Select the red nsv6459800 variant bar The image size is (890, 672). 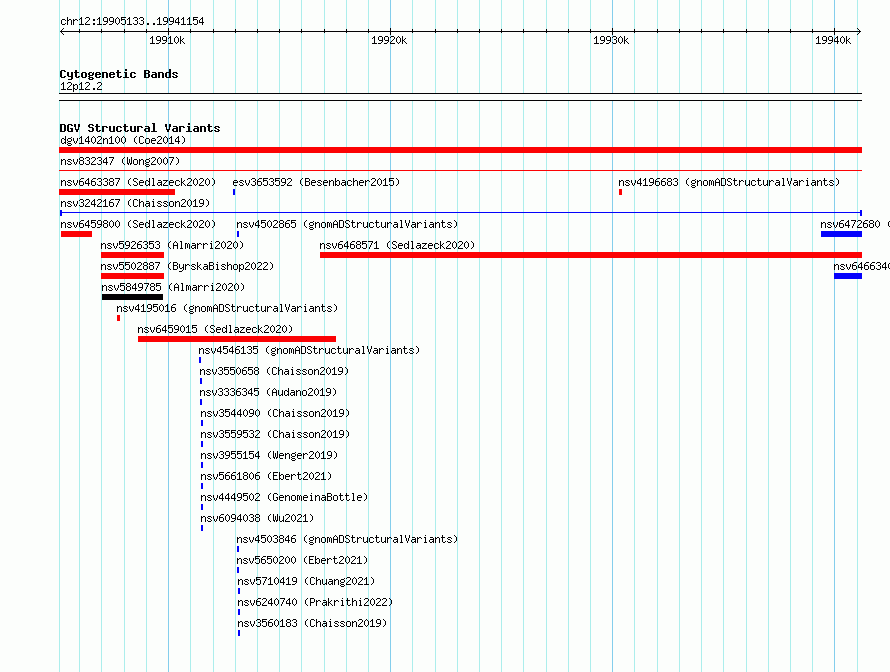pos(76,234)
